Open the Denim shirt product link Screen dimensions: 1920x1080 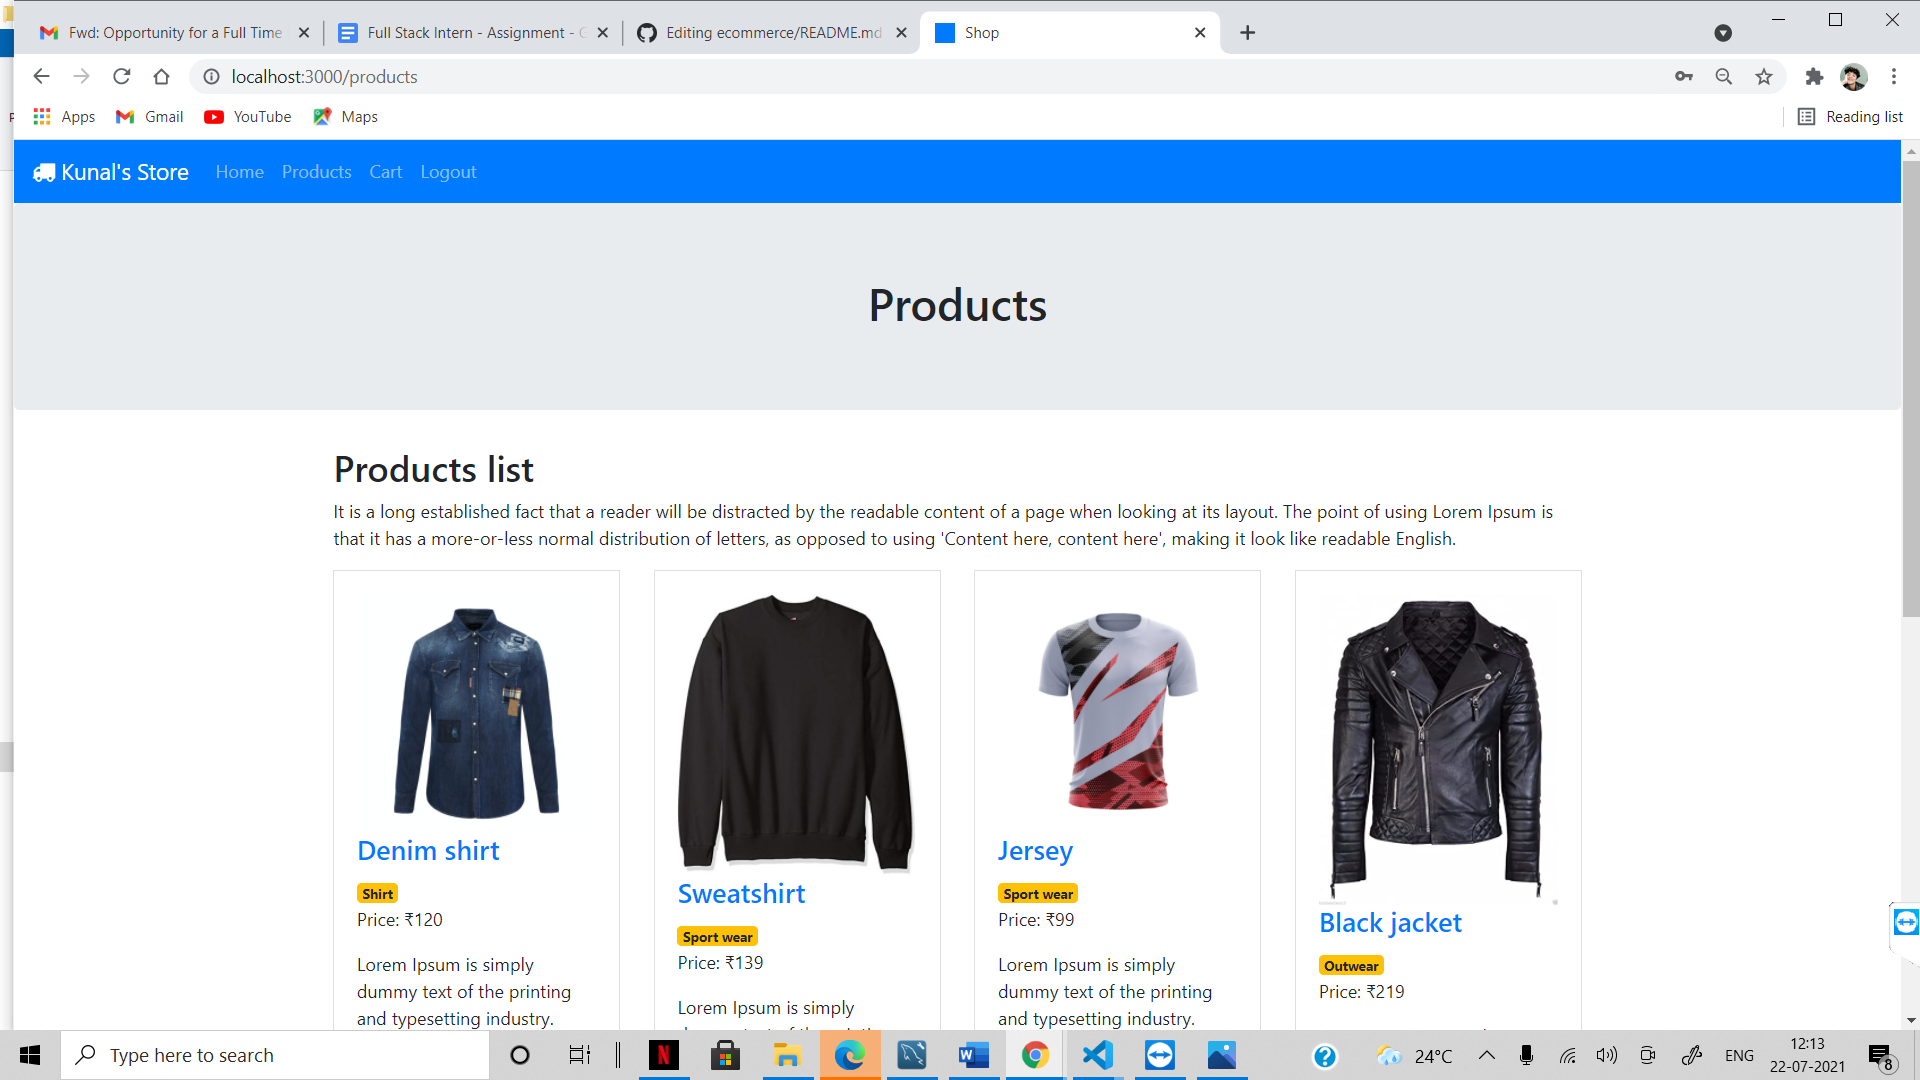[x=428, y=851]
